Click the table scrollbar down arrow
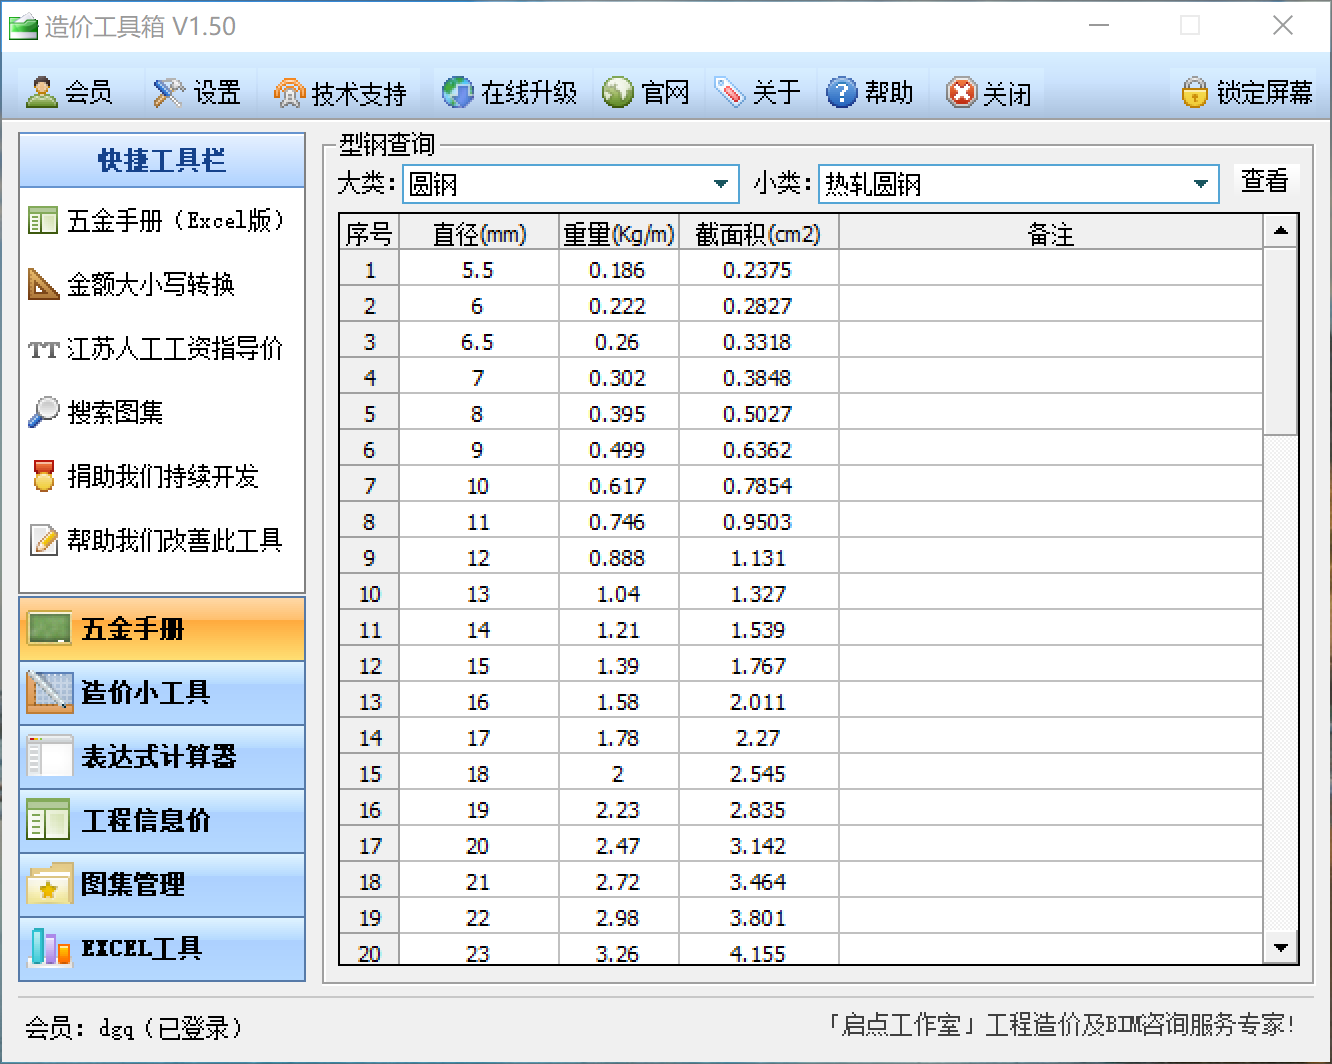 1280,947
